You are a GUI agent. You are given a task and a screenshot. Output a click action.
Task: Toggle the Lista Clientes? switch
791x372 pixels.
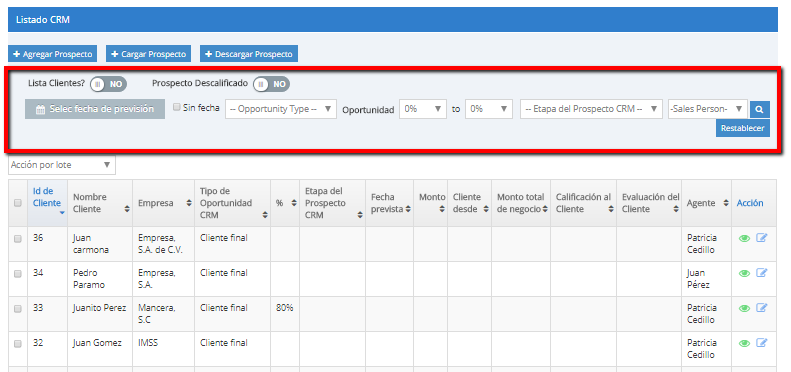click(108, 84)
